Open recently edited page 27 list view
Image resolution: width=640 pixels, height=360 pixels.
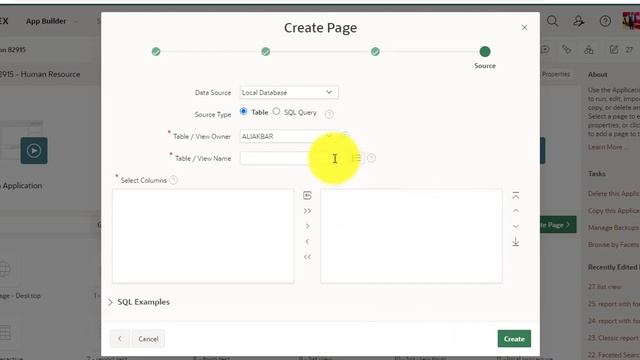(604, 287)
